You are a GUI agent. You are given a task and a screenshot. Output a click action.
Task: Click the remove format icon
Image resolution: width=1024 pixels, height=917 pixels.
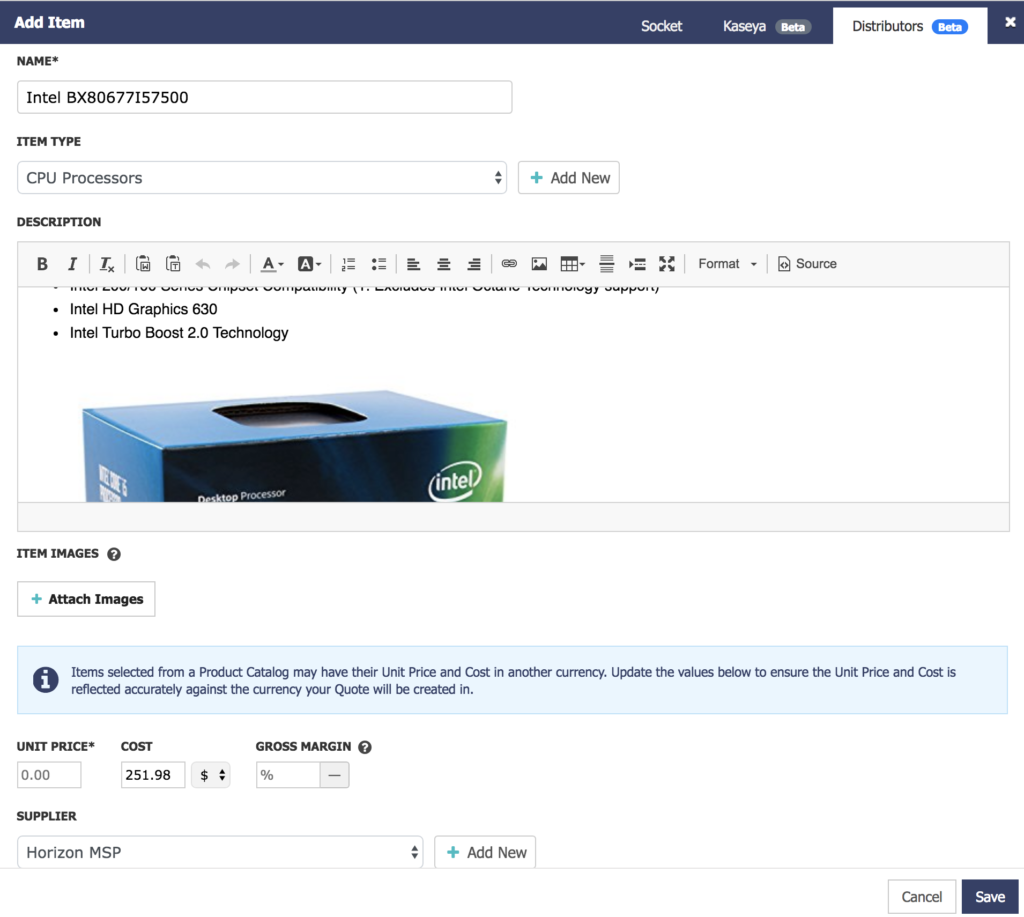[106, 264]
